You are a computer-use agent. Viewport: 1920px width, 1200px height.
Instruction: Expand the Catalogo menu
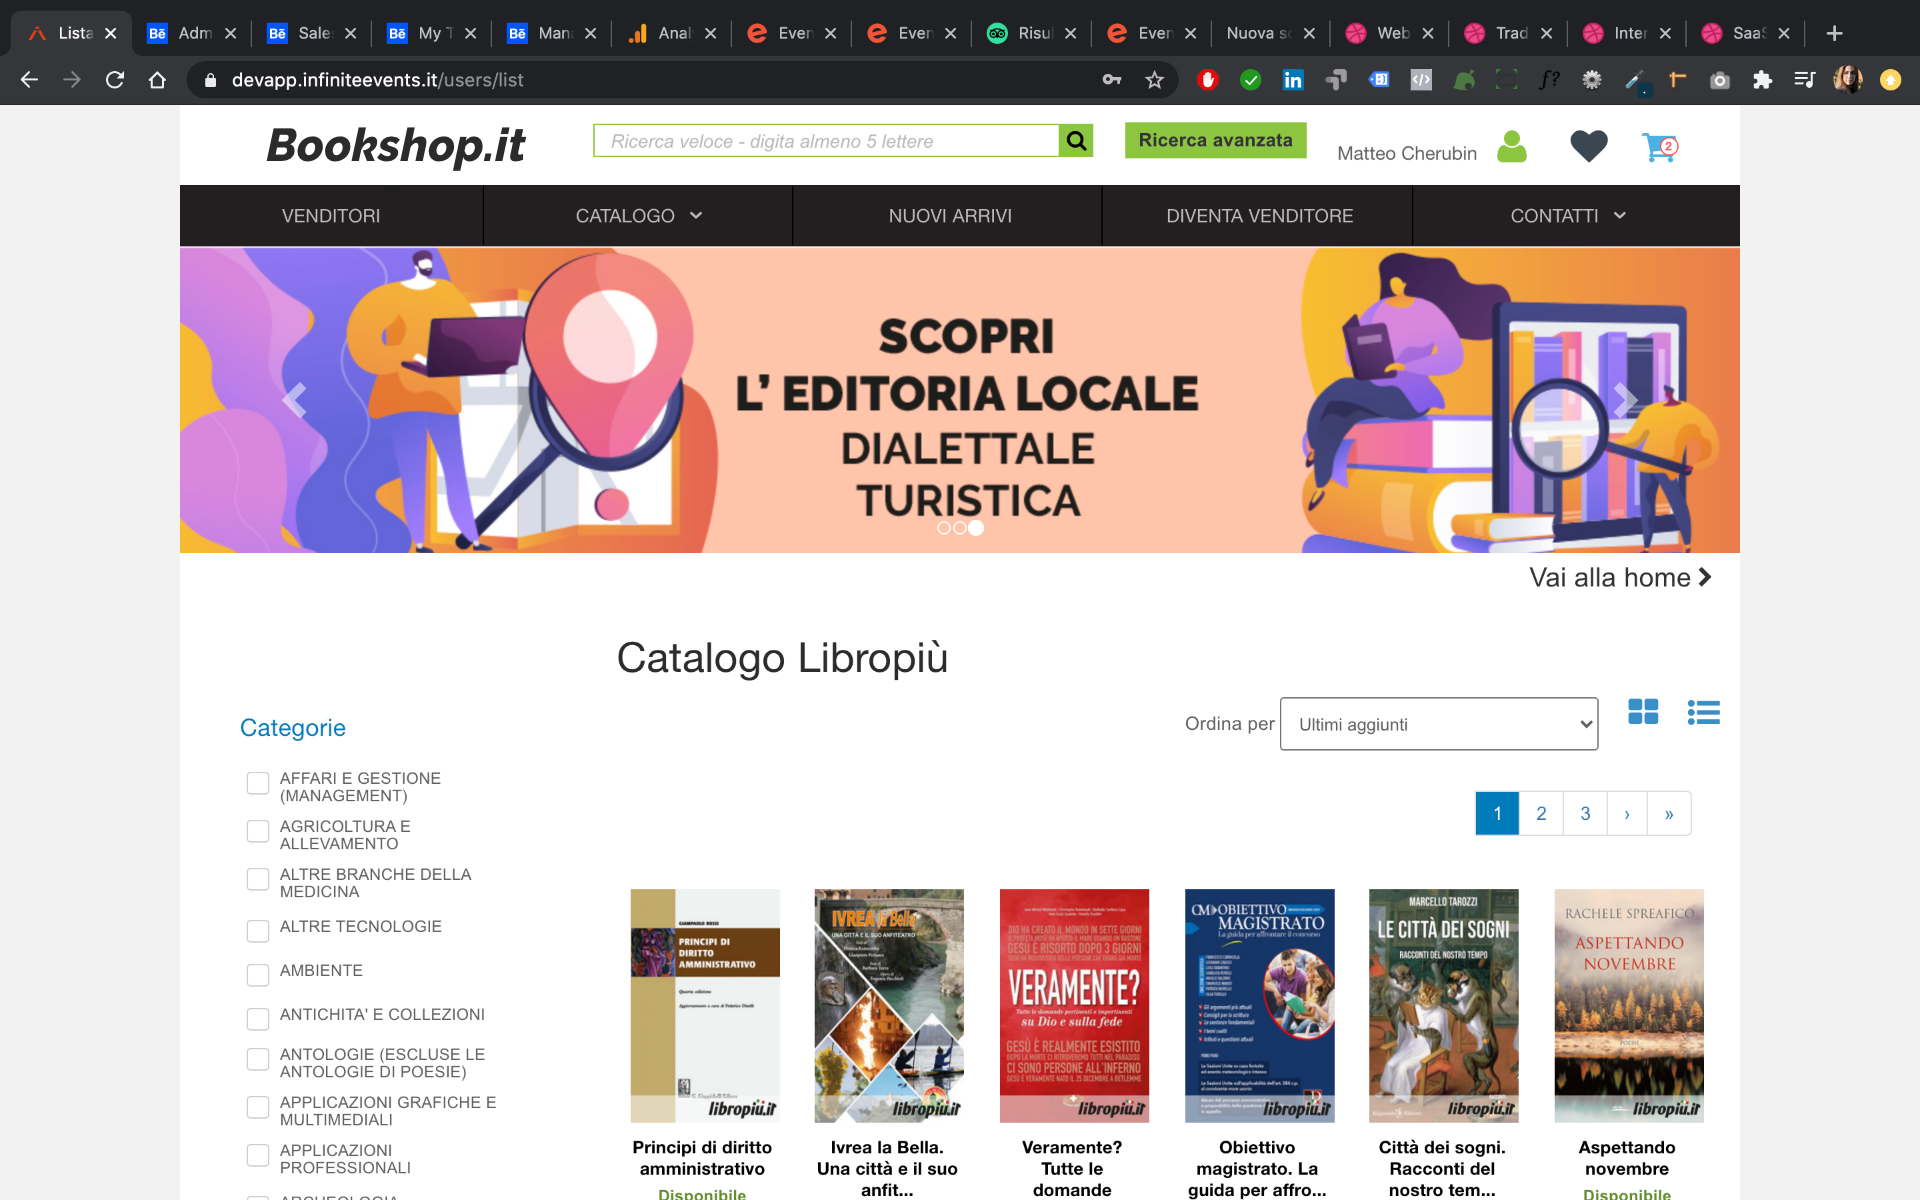click(x=638, y=216)
